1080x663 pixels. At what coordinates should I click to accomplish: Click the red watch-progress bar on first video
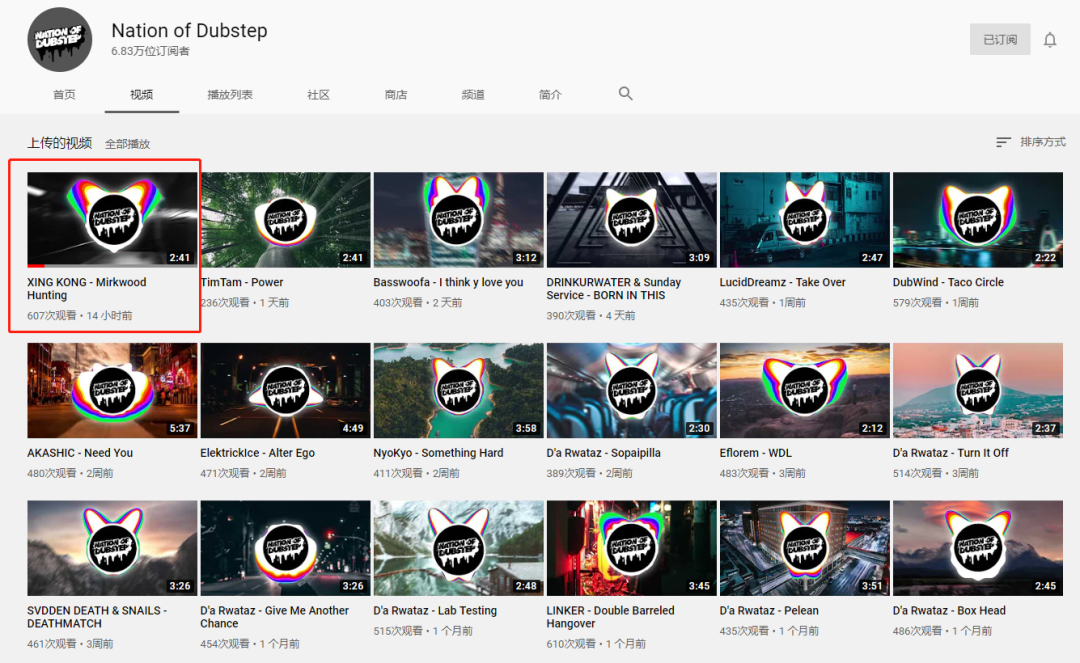(x=36, y=265)
